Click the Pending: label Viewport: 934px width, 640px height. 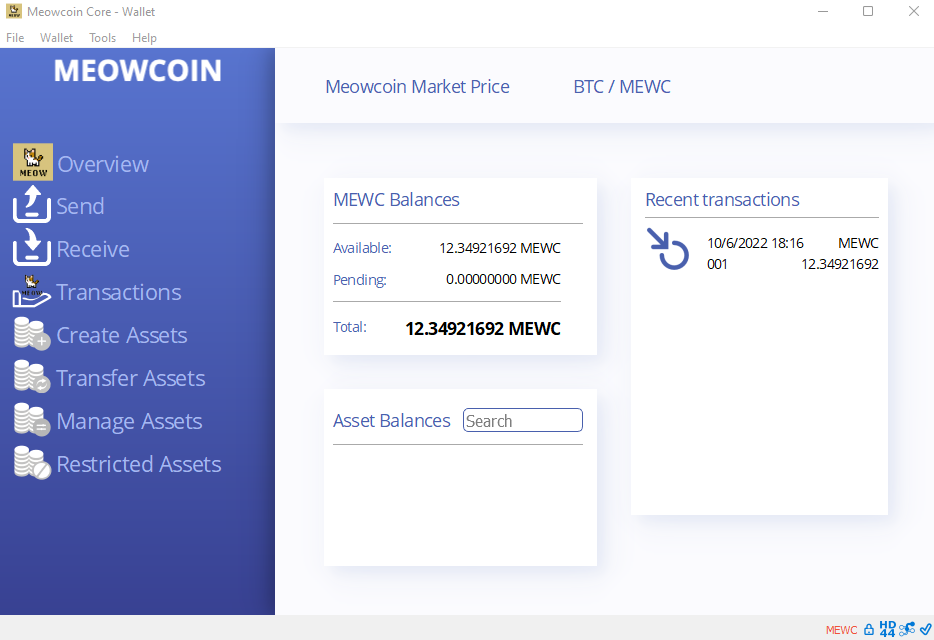360,279
